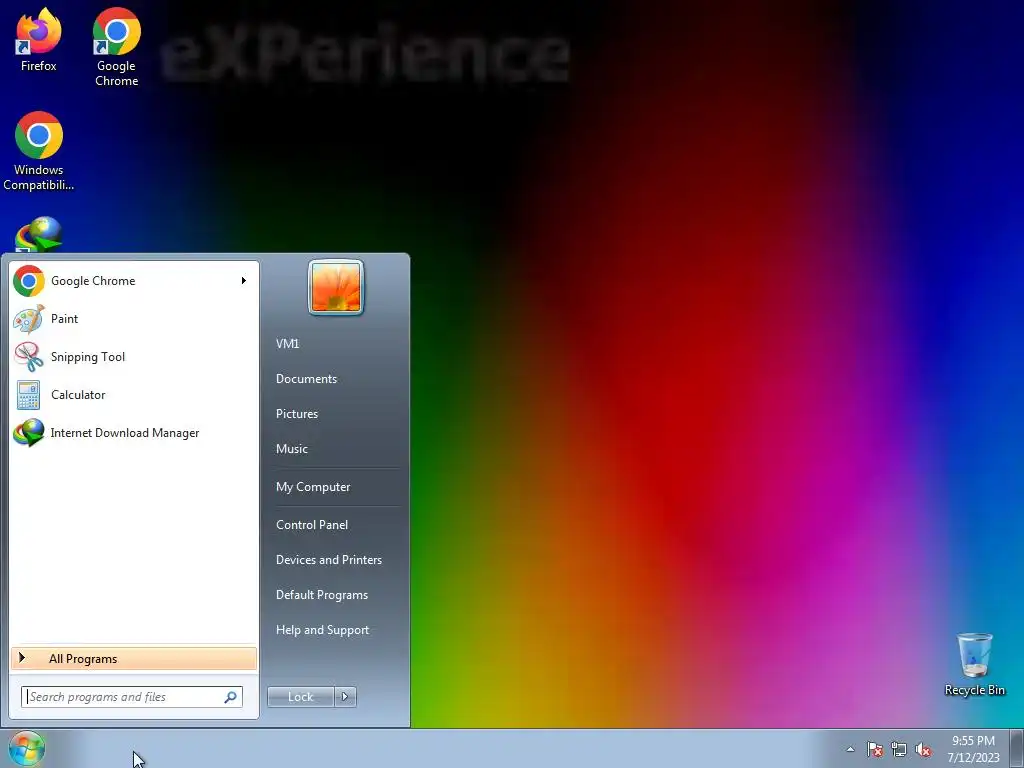Image resolution: width=1024 pixels, height=768 pixels.
Task: Open the Firefox desktop shortcut
Action: (x=39, y=39)
